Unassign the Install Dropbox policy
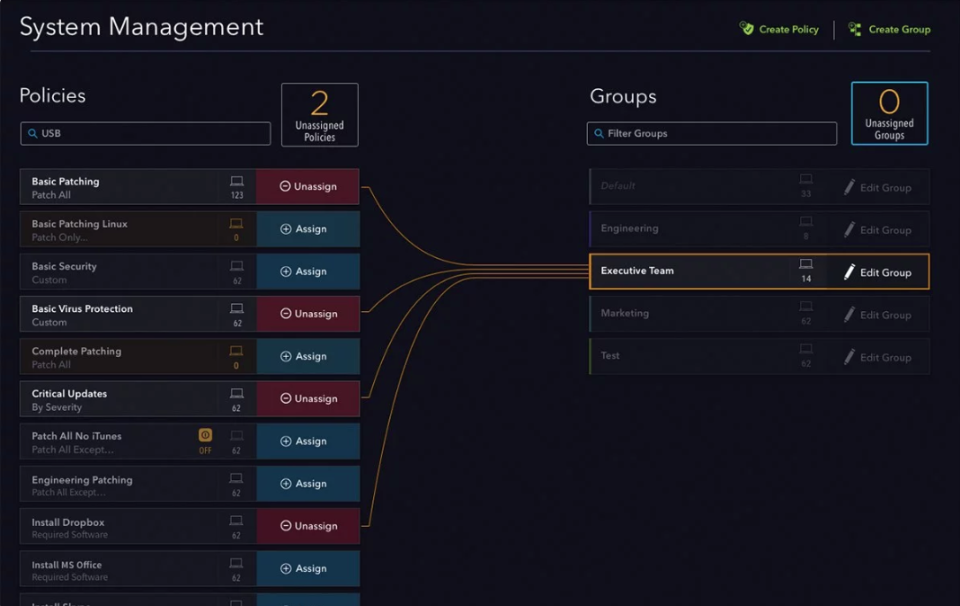 [x=308, y=526]
